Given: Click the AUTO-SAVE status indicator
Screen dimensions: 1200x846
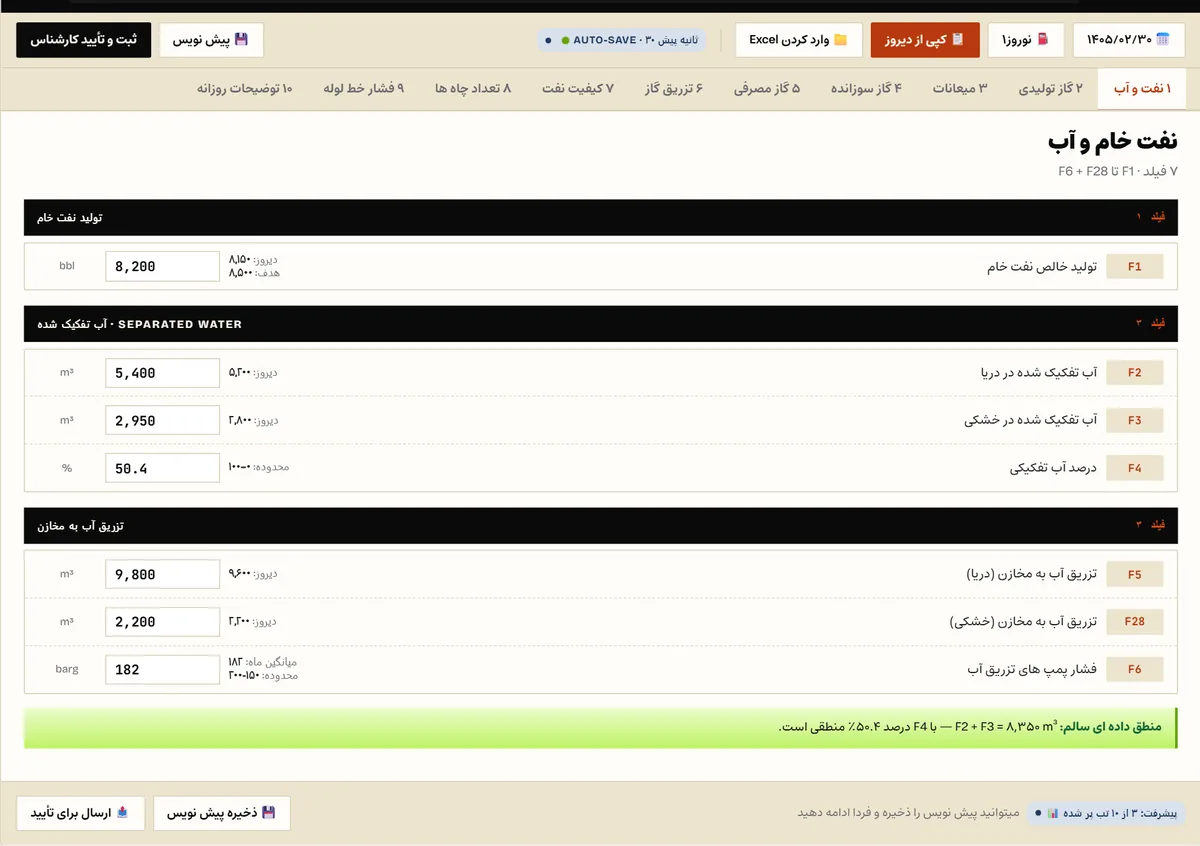Looking at the screenshot, I should pos(621,40).
